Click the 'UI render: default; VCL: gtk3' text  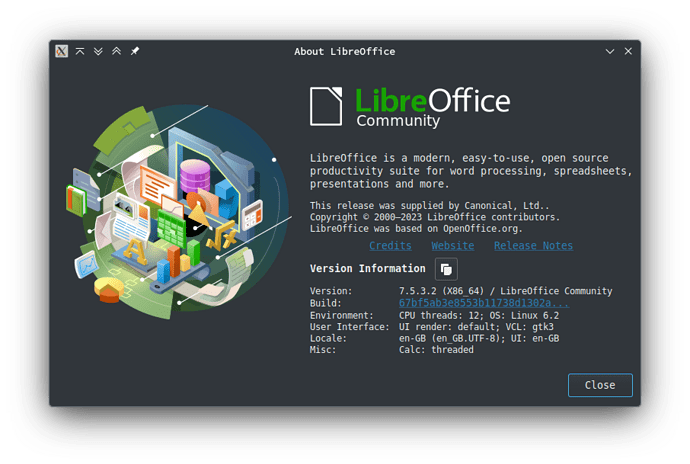click(x=476, y=327)
